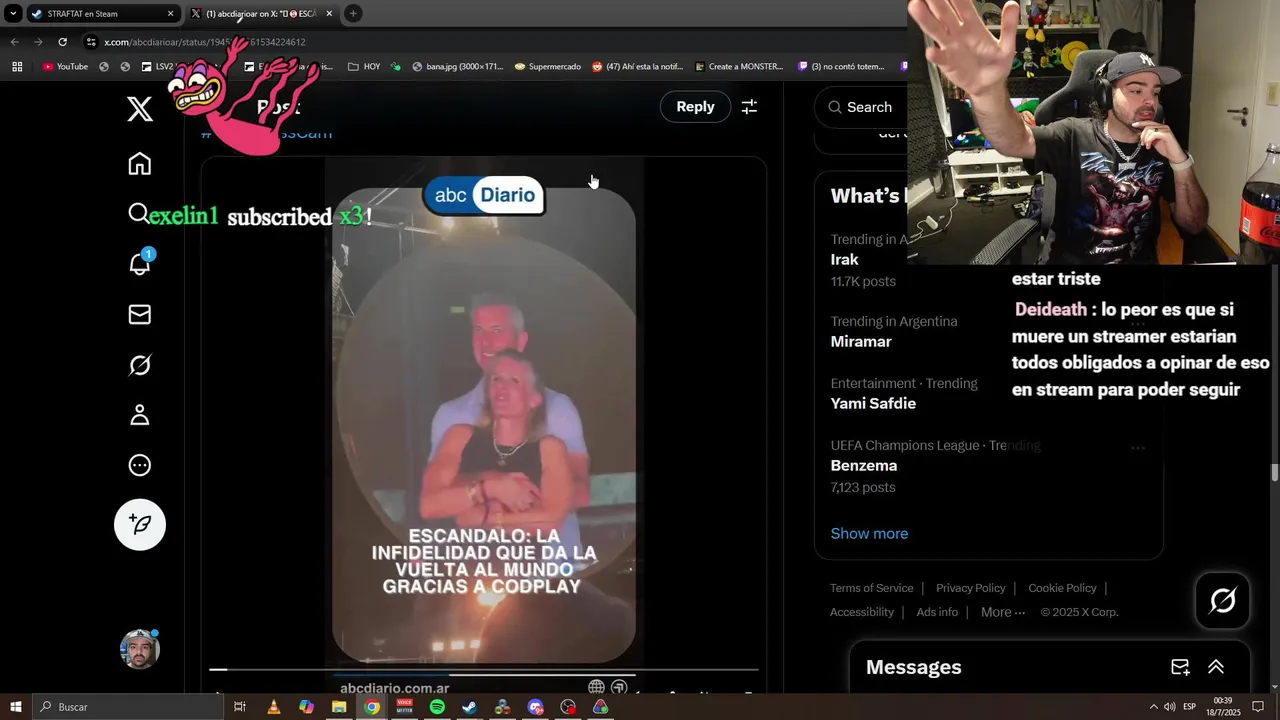Open Task View on the taskbar
1280x720 pixels.
tap(240, 707)
